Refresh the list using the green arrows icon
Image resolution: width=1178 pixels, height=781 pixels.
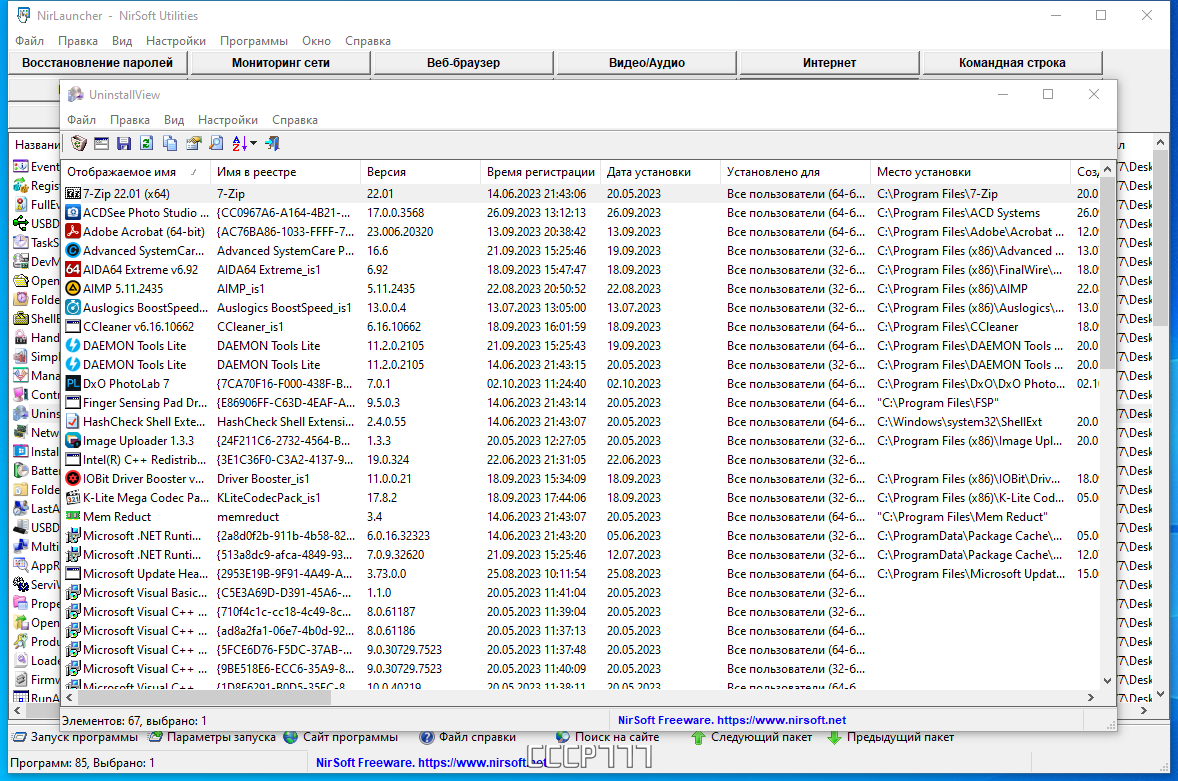(146, 143)
